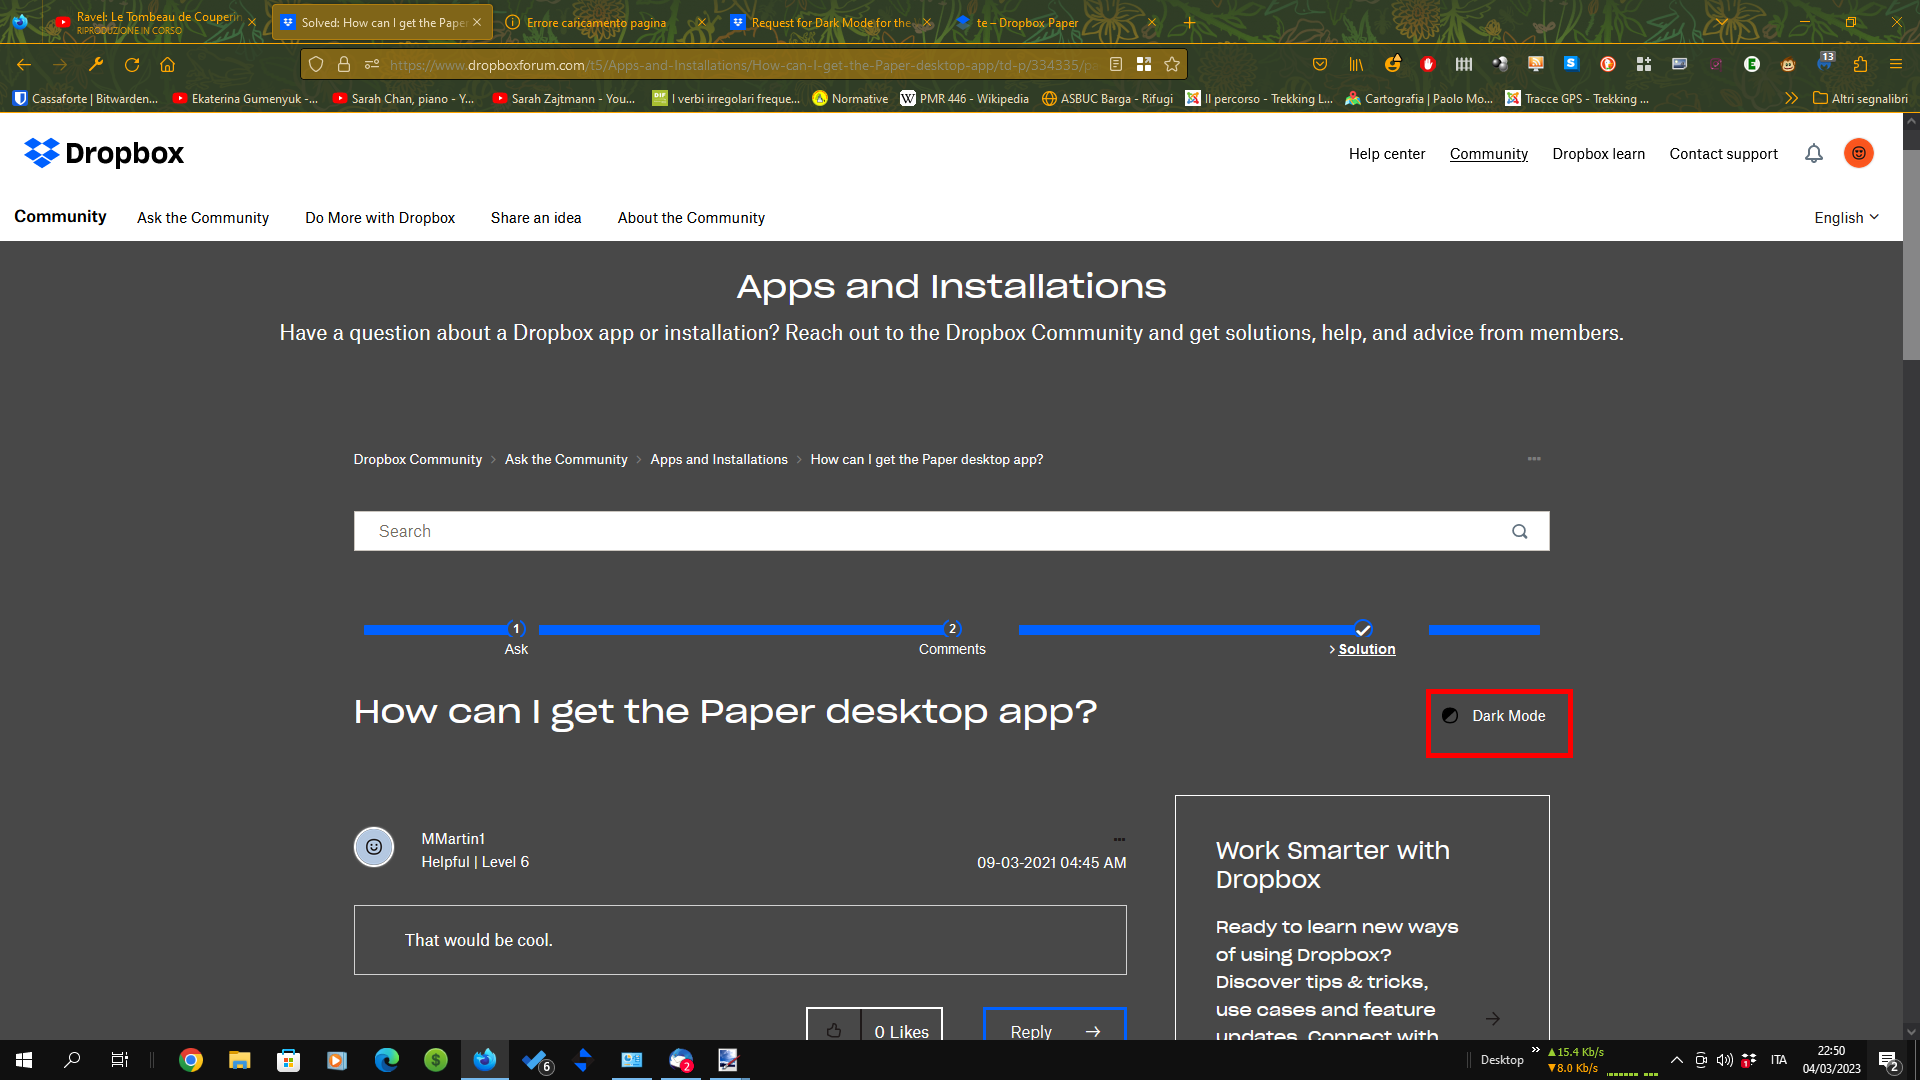Go back using the browser arrow
Image resolution: width=1920 pixels, height=1080 pixels.
pyautogui.click(x=24, y=65)
